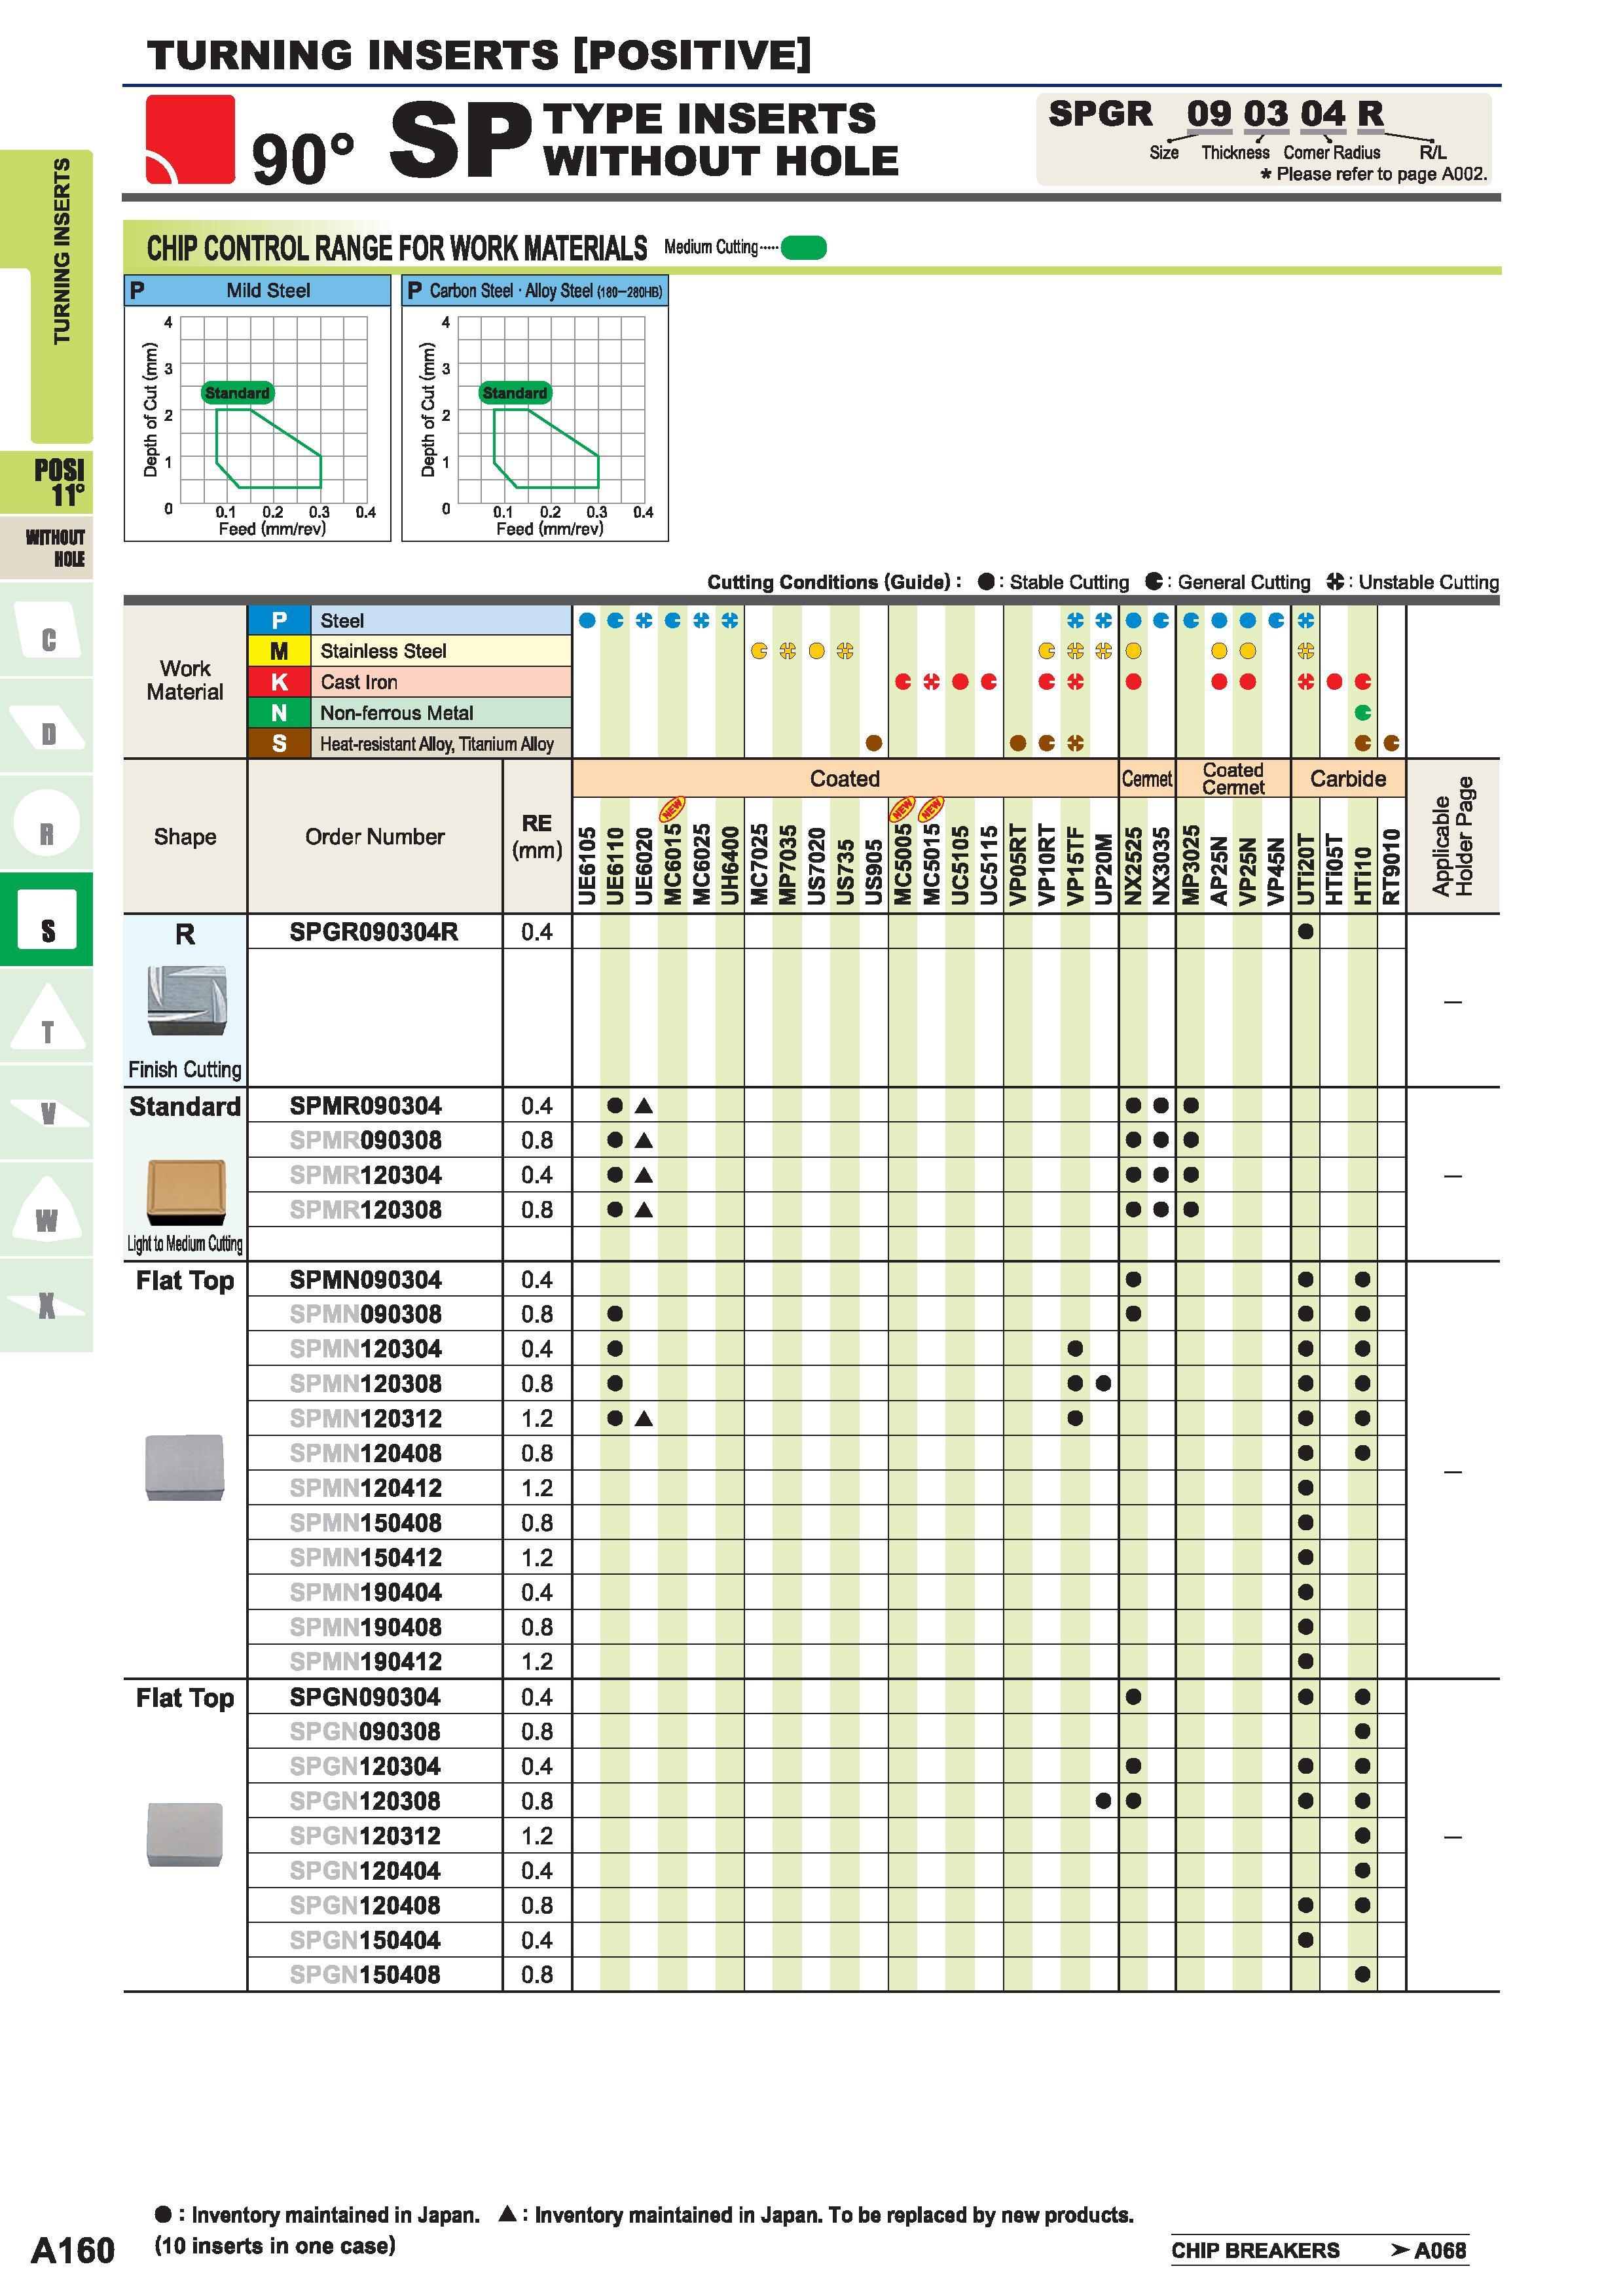The image size is (1623, 2296).
Task: Click the red K Cast Iron badge
Action: (279, 682)
